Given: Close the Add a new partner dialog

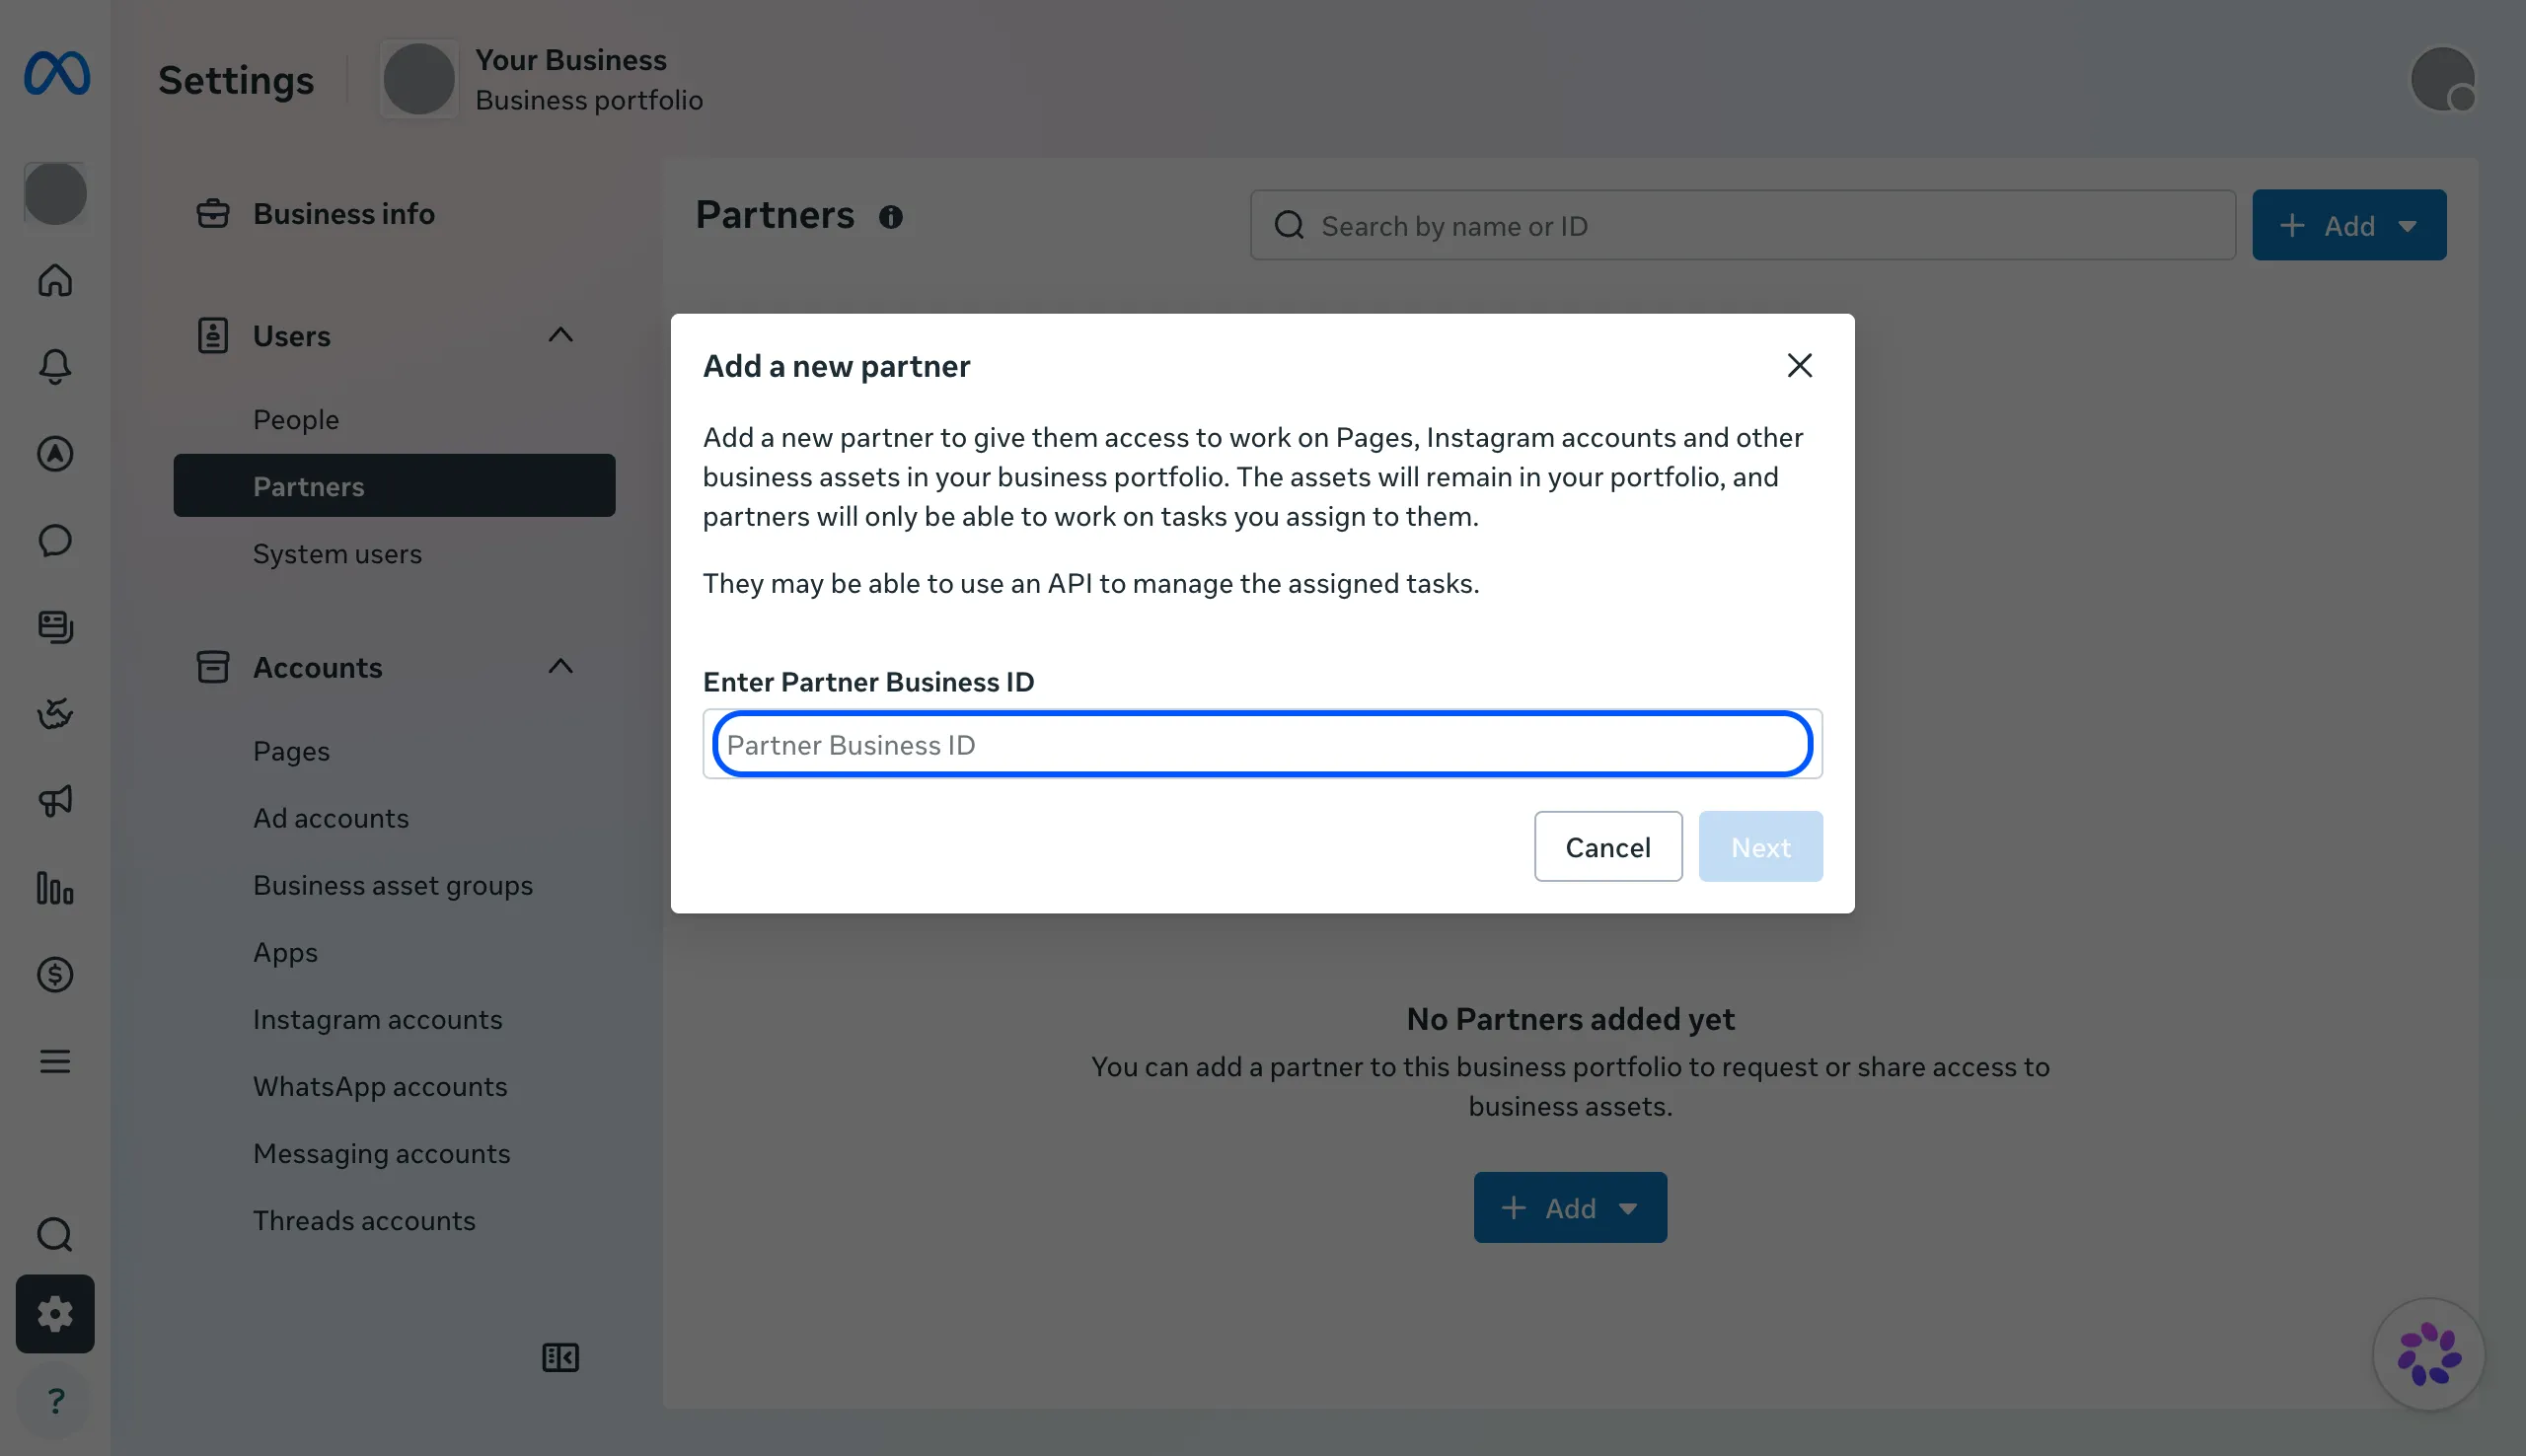Looking at the screenshot, I should (1799, 366).
